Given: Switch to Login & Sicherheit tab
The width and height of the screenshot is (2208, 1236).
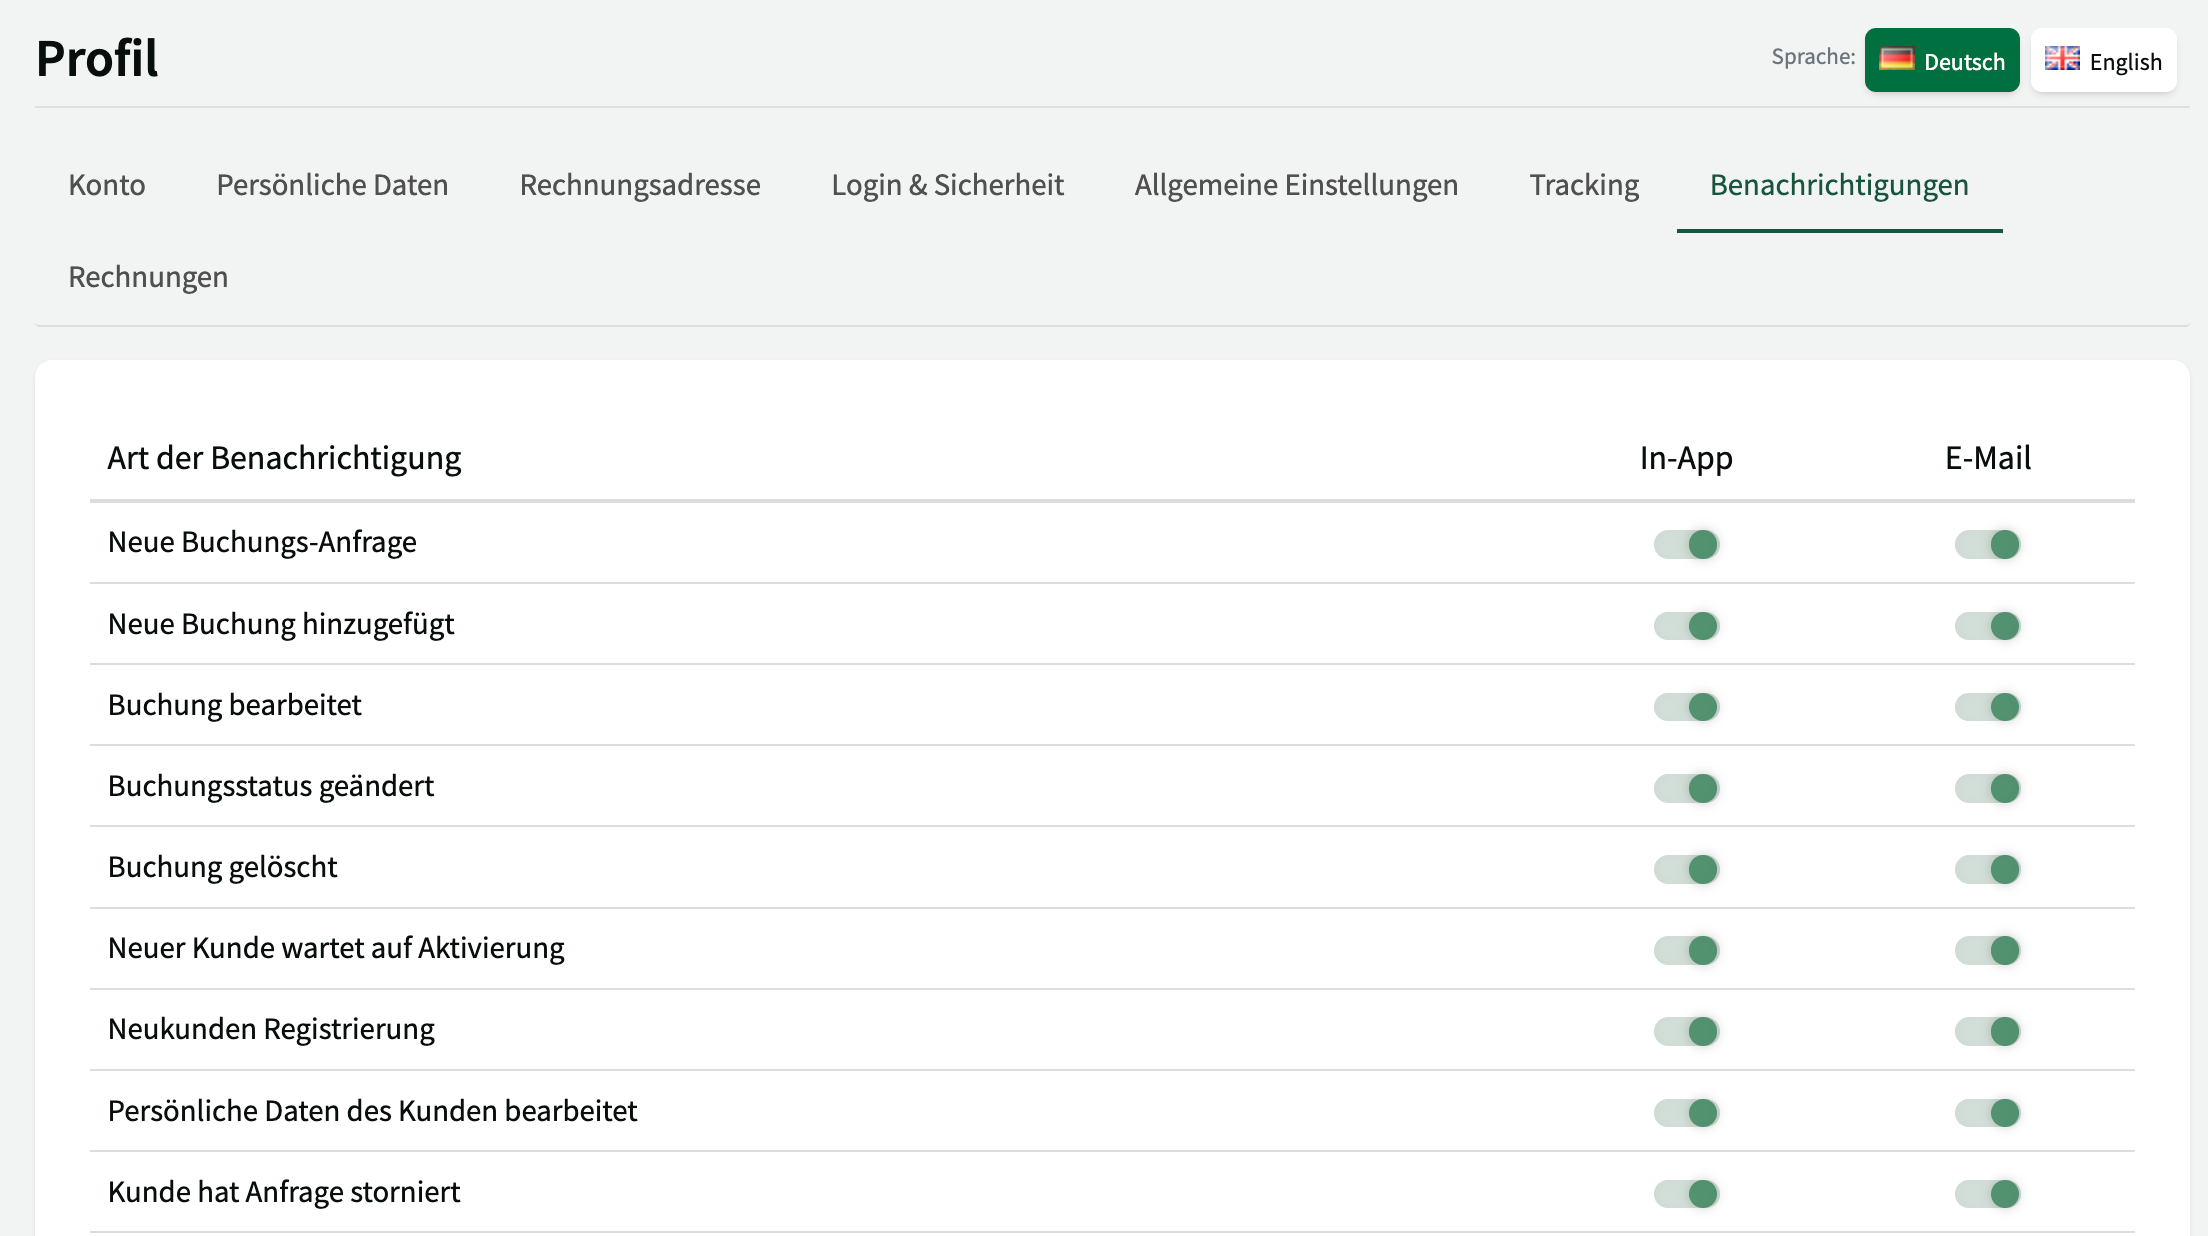Looking at the screenshot, I should pos(947,185).
